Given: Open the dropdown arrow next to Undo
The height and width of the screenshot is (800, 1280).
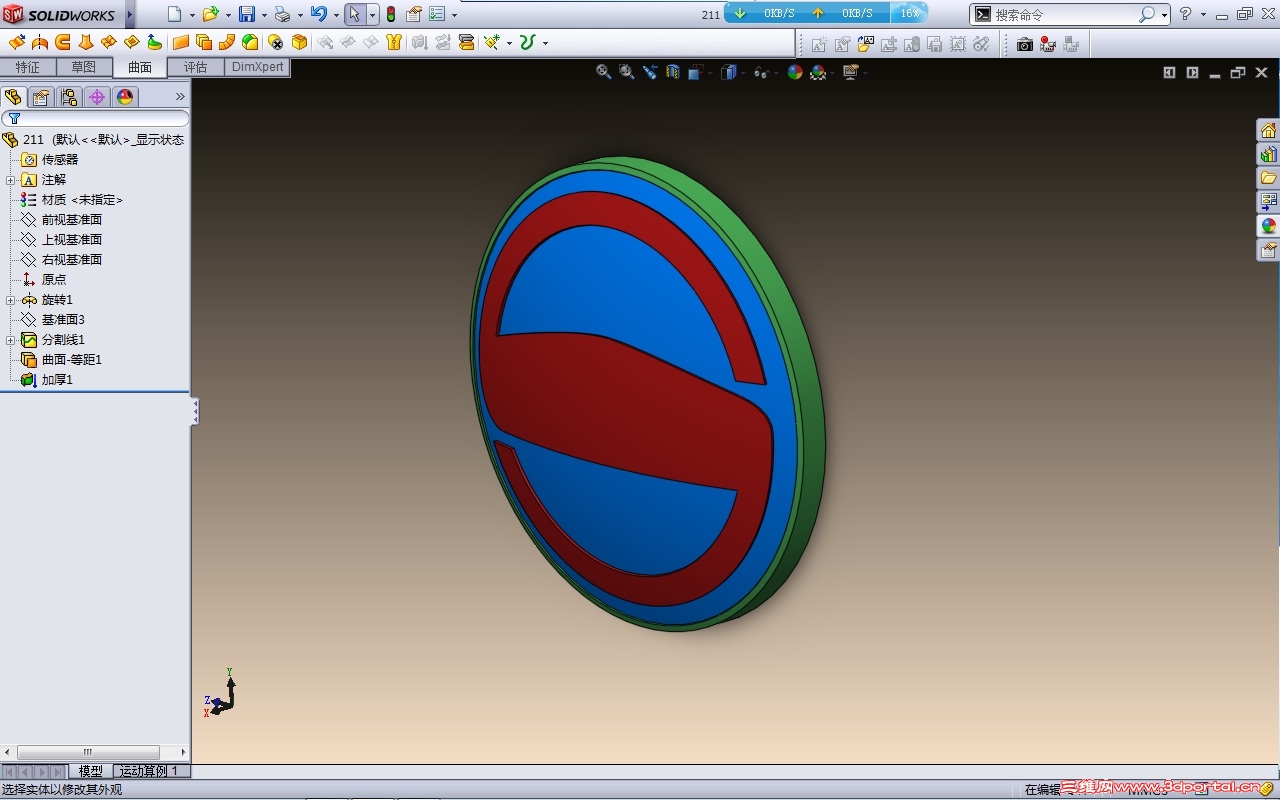Looking at the screenshot, I should [335, 15].
